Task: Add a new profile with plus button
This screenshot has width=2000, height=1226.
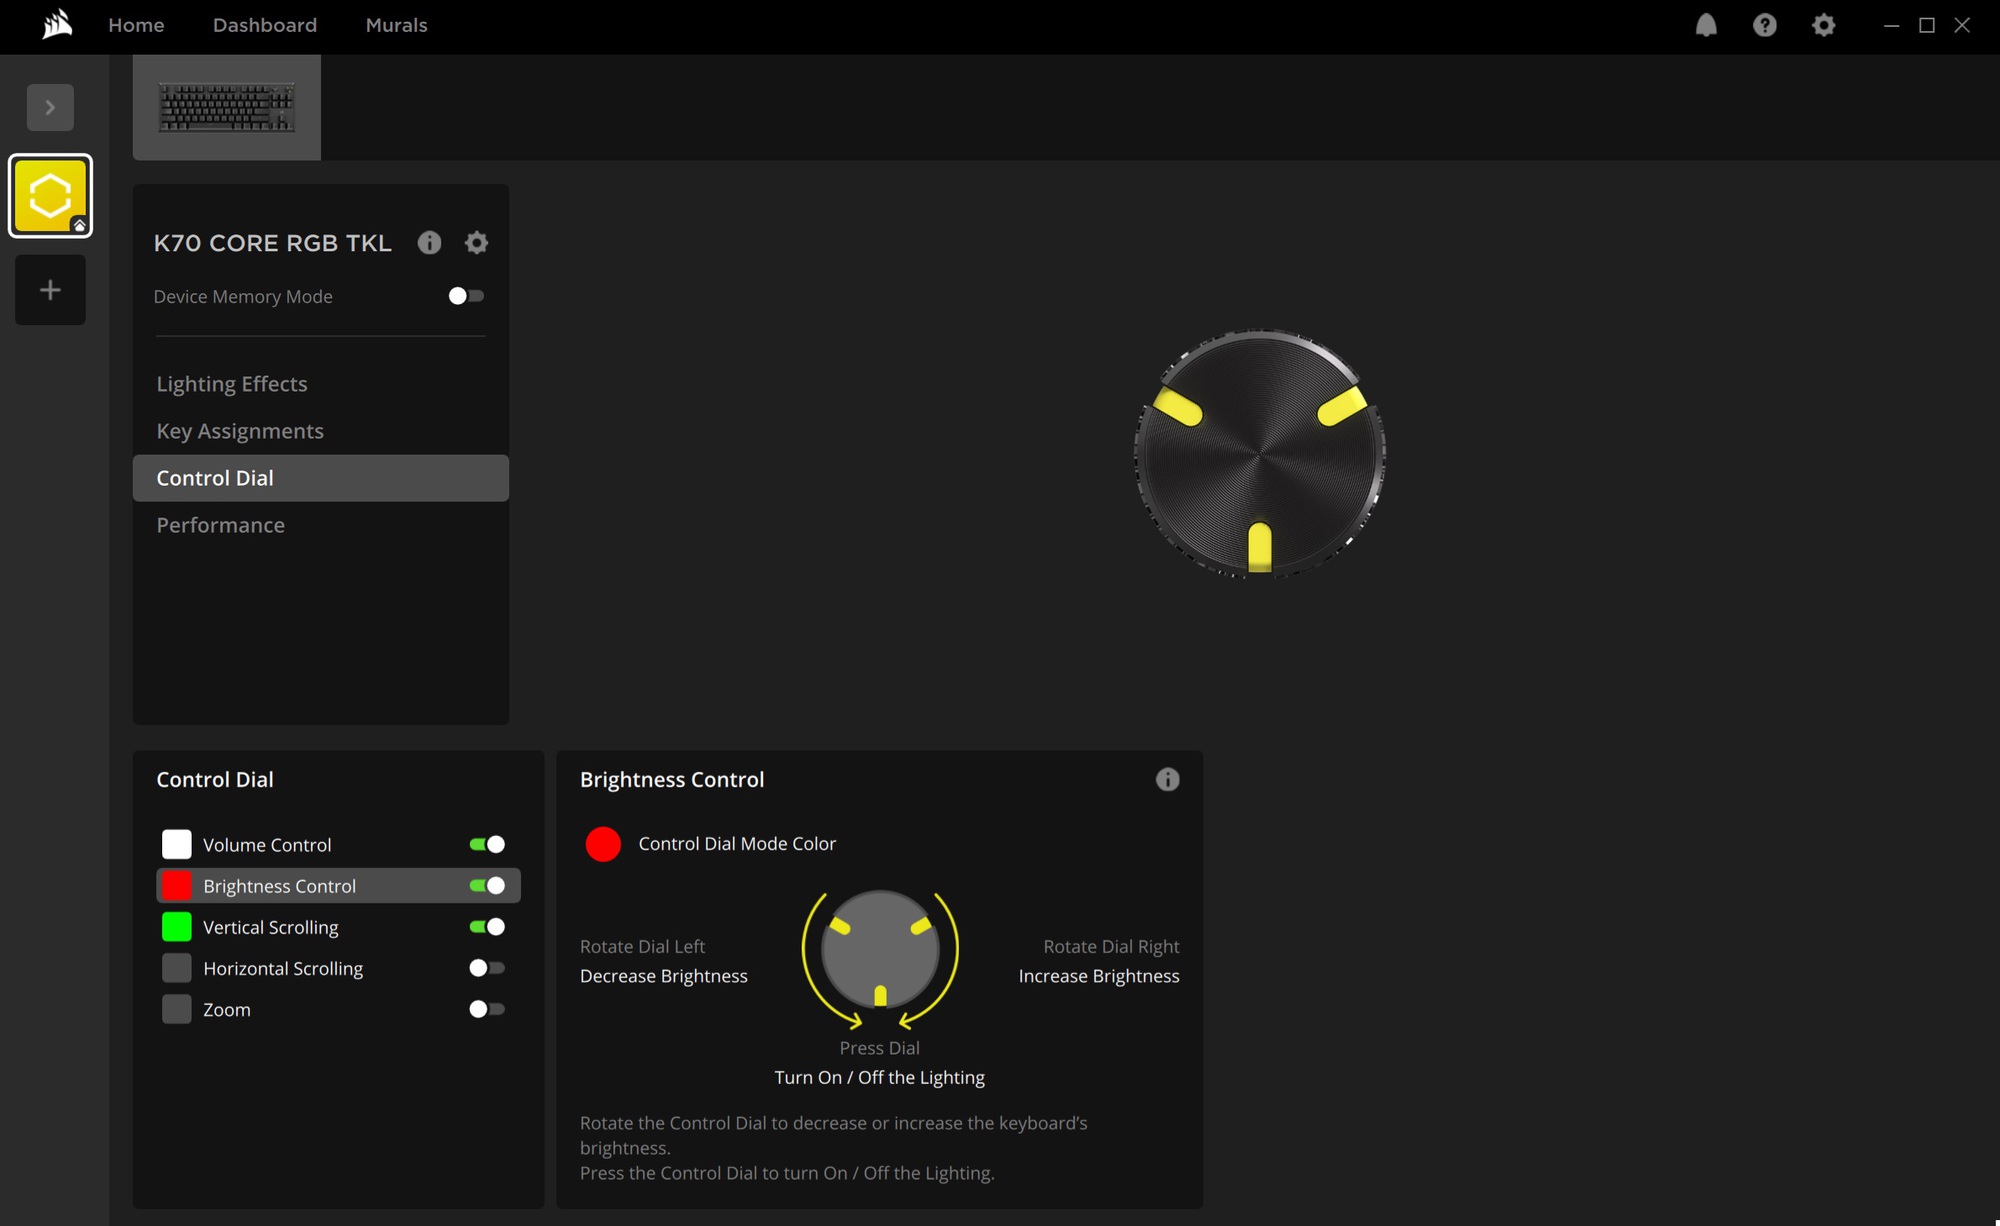Action: pyautogui.click(x=50, y=290)
